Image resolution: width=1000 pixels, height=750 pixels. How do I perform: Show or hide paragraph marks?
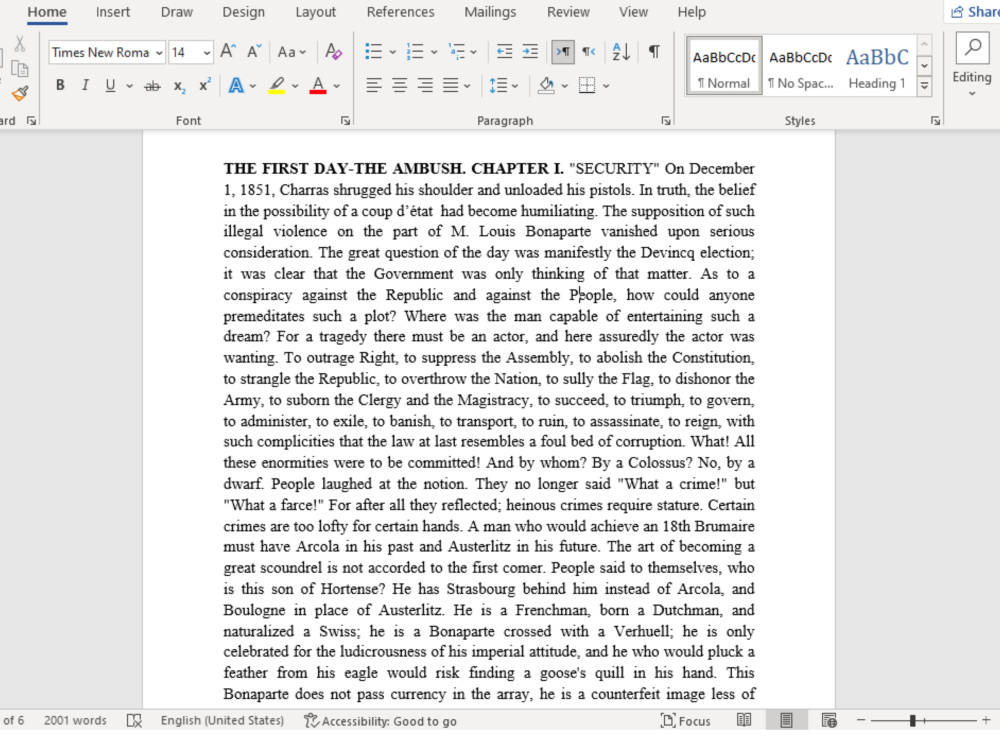pos(654,52)
